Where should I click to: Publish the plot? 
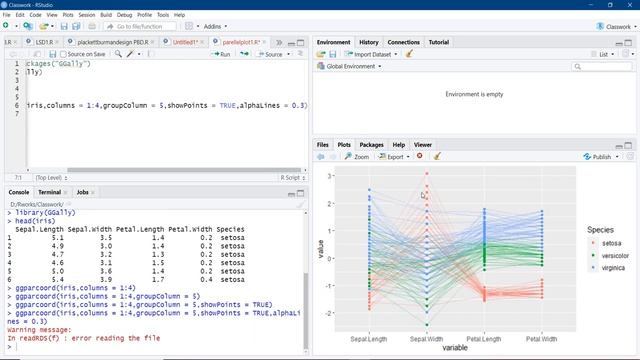tap(598, 157)
